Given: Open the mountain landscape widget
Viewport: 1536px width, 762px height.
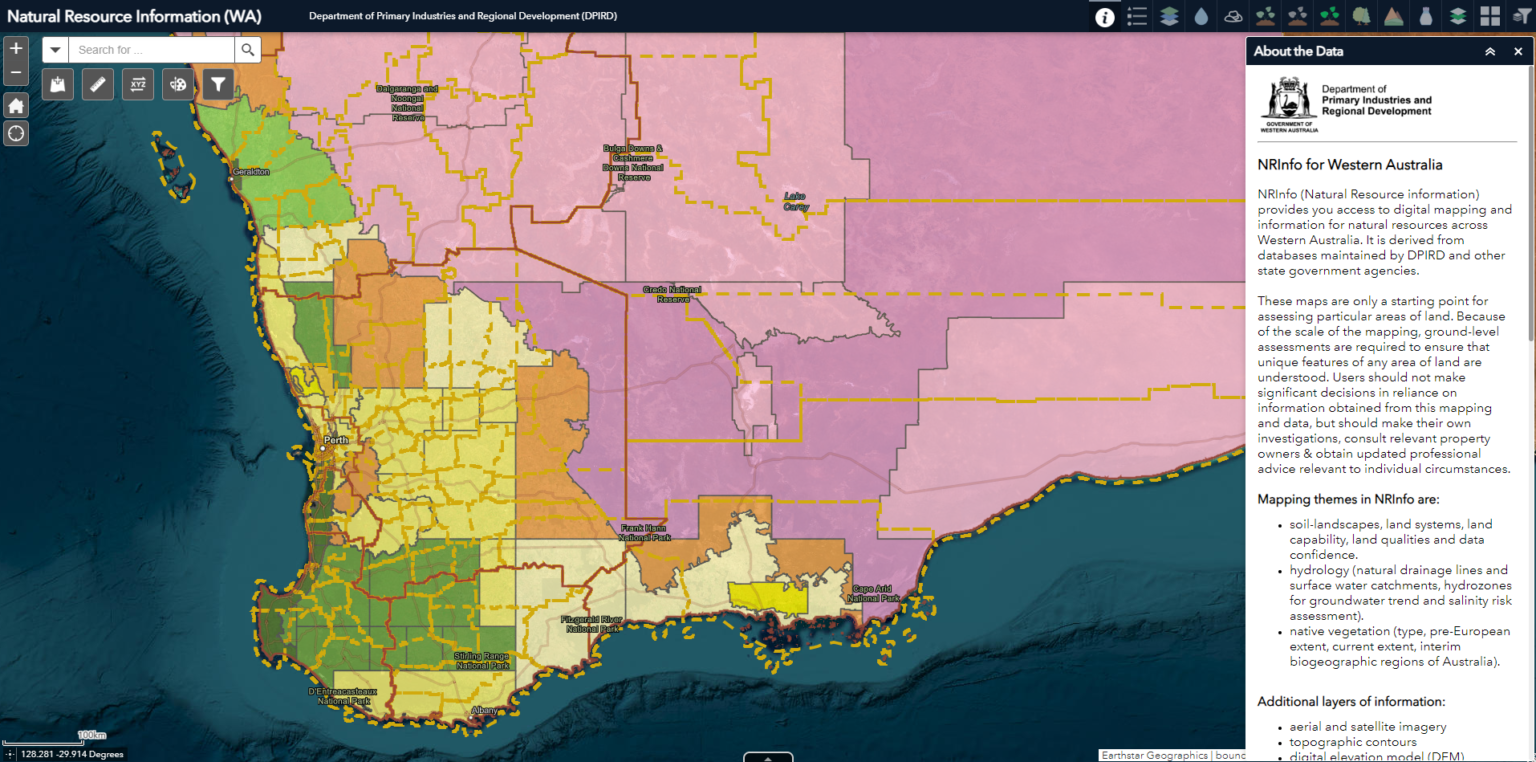Looking at the screenshot, I should (1393, 16).
